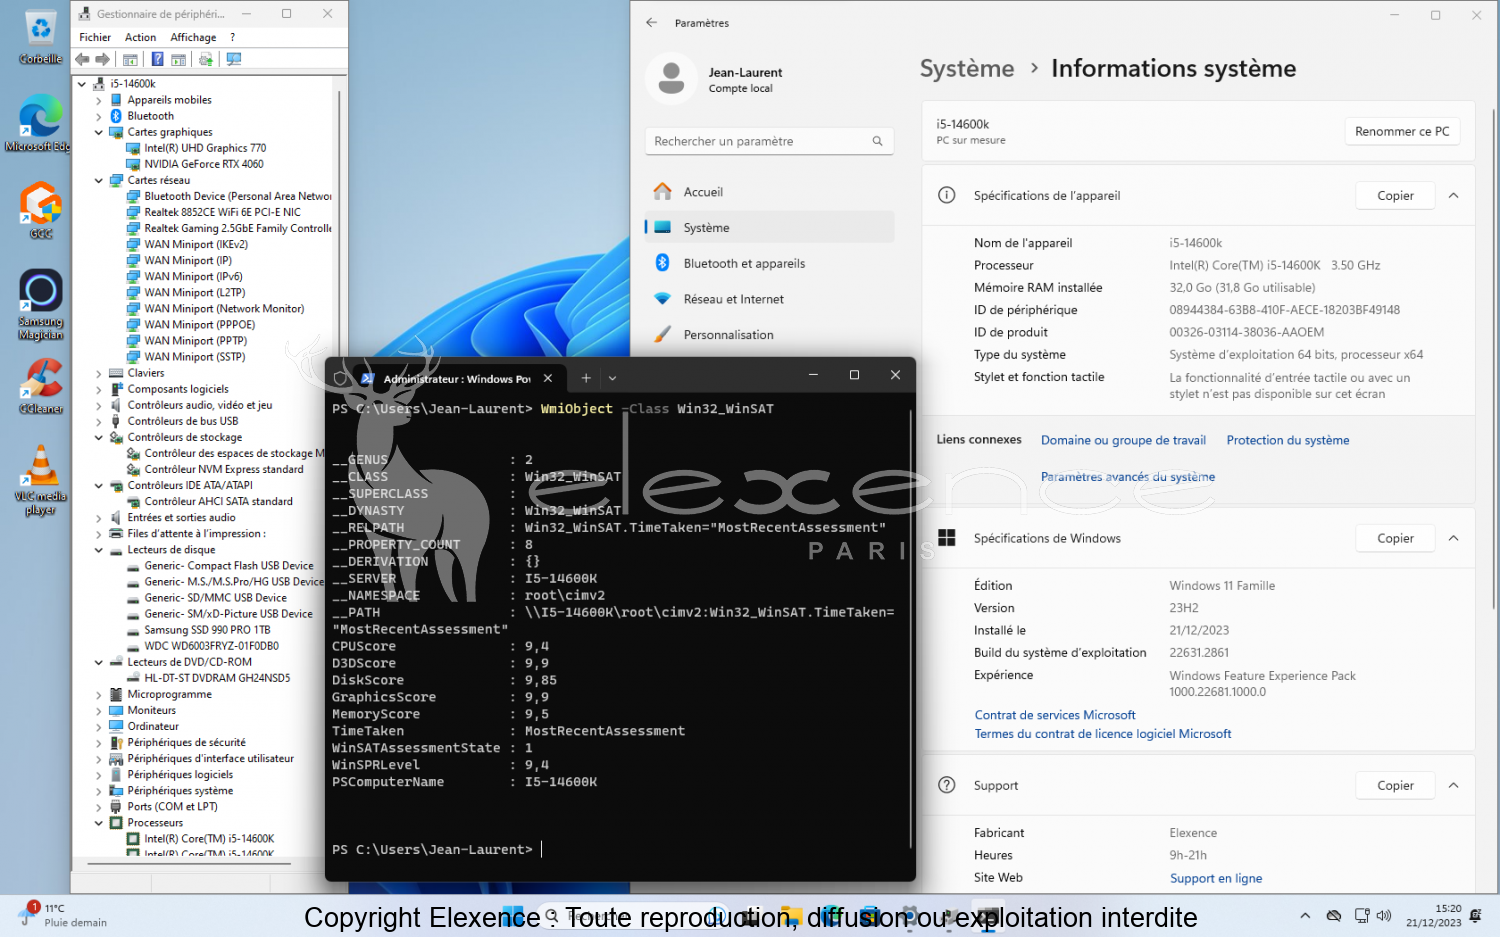Open Termes du contrat de licence logiciel Microsoft
The width and height of the screenshot is (1500, 937).
1103,734
